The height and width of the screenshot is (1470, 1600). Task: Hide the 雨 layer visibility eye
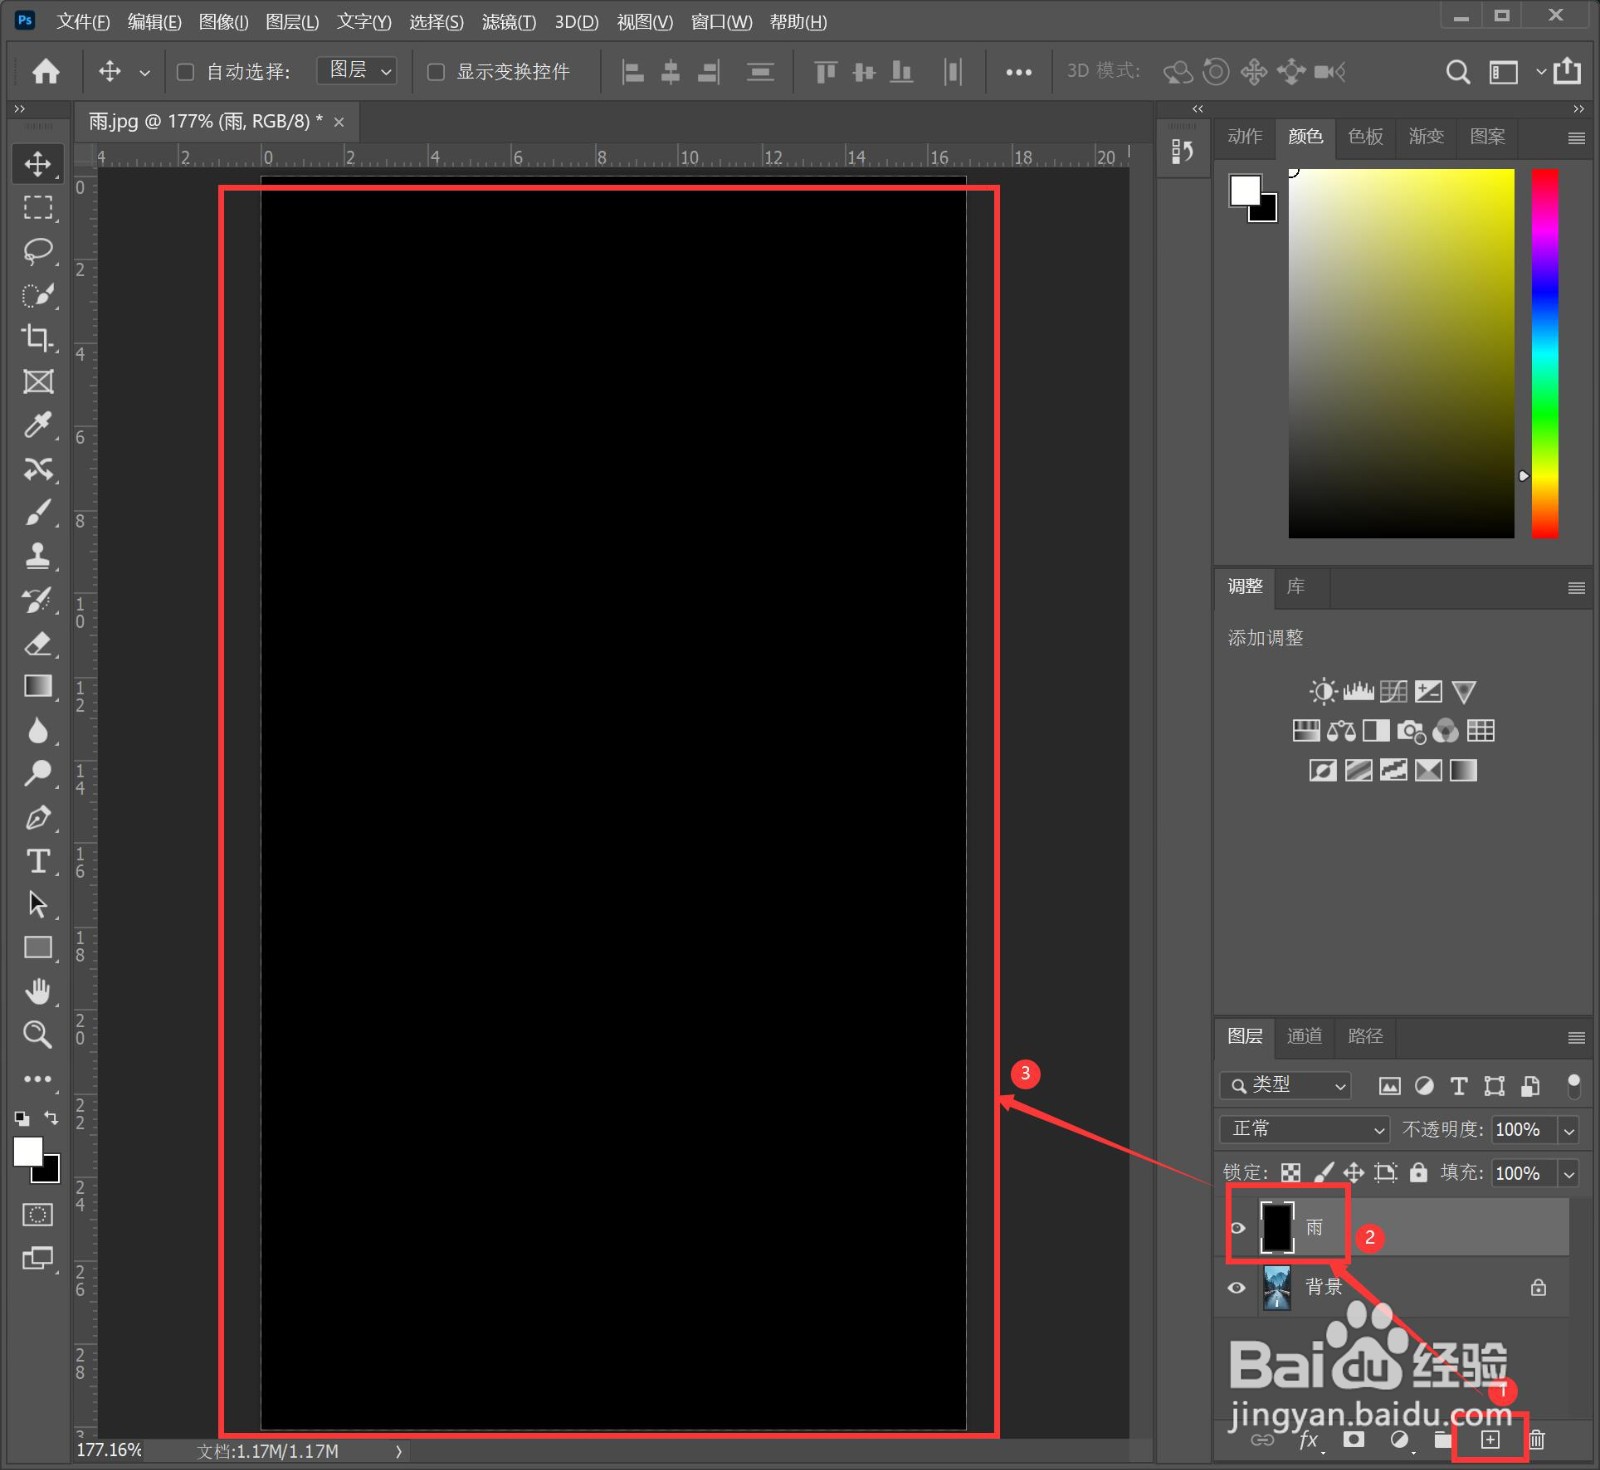[x=1237, y=1228]
